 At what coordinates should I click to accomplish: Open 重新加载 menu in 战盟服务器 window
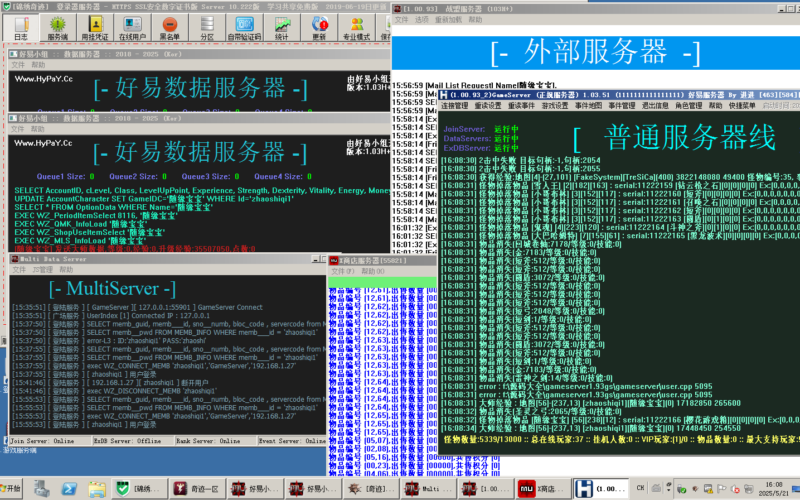pyautogui.click(x=447, y=19)
